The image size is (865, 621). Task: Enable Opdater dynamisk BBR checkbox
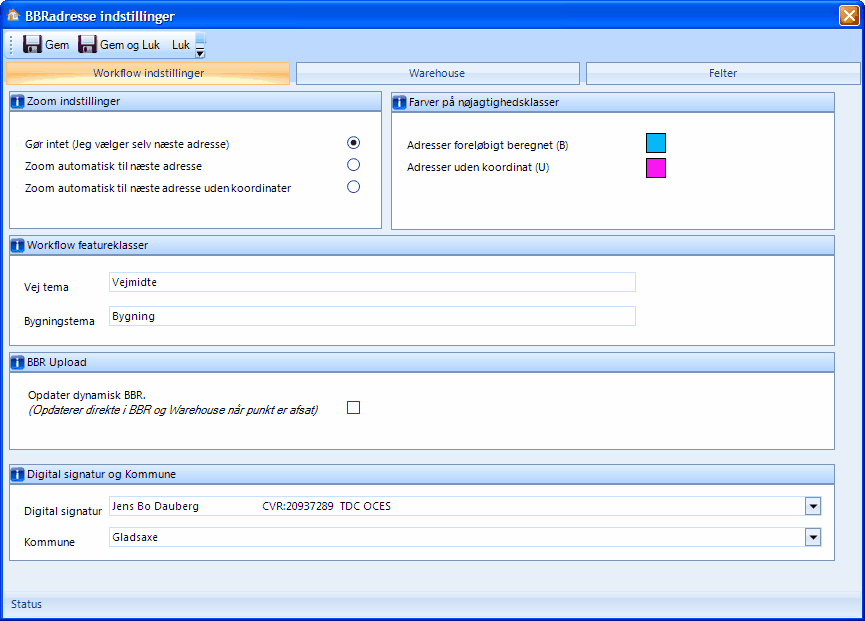click(354, 408)
